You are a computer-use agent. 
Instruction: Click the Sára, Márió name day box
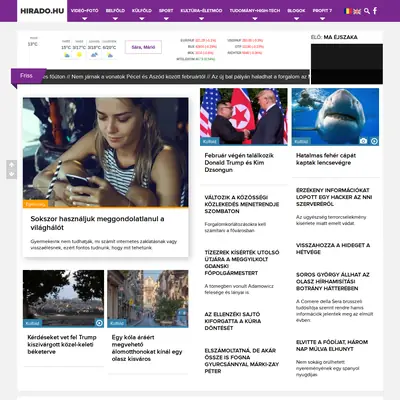[x=143, y=47]
